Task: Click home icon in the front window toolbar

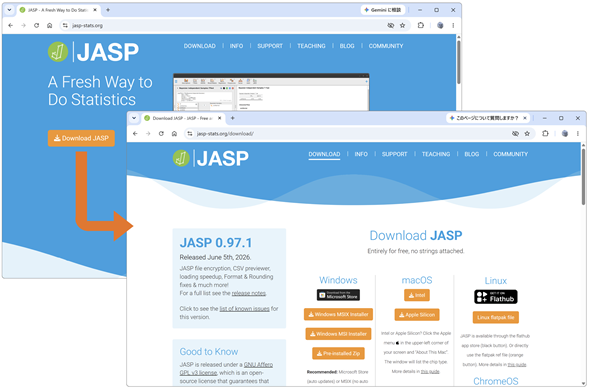Action: [174, 134]
